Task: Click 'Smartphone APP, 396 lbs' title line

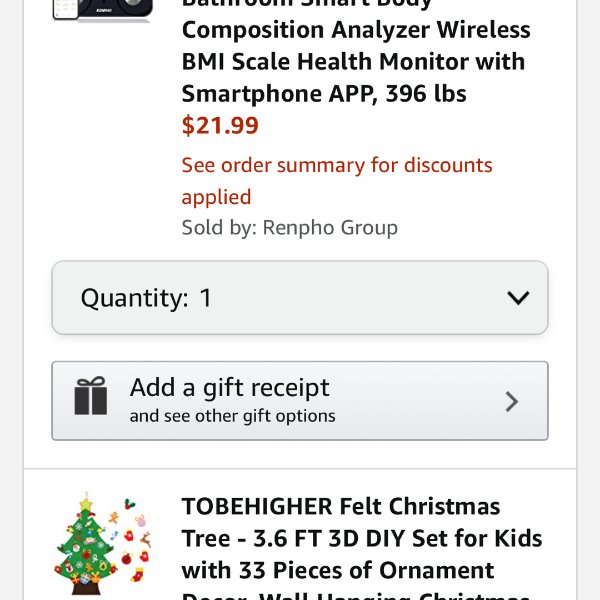Action: tap(324, 94)
